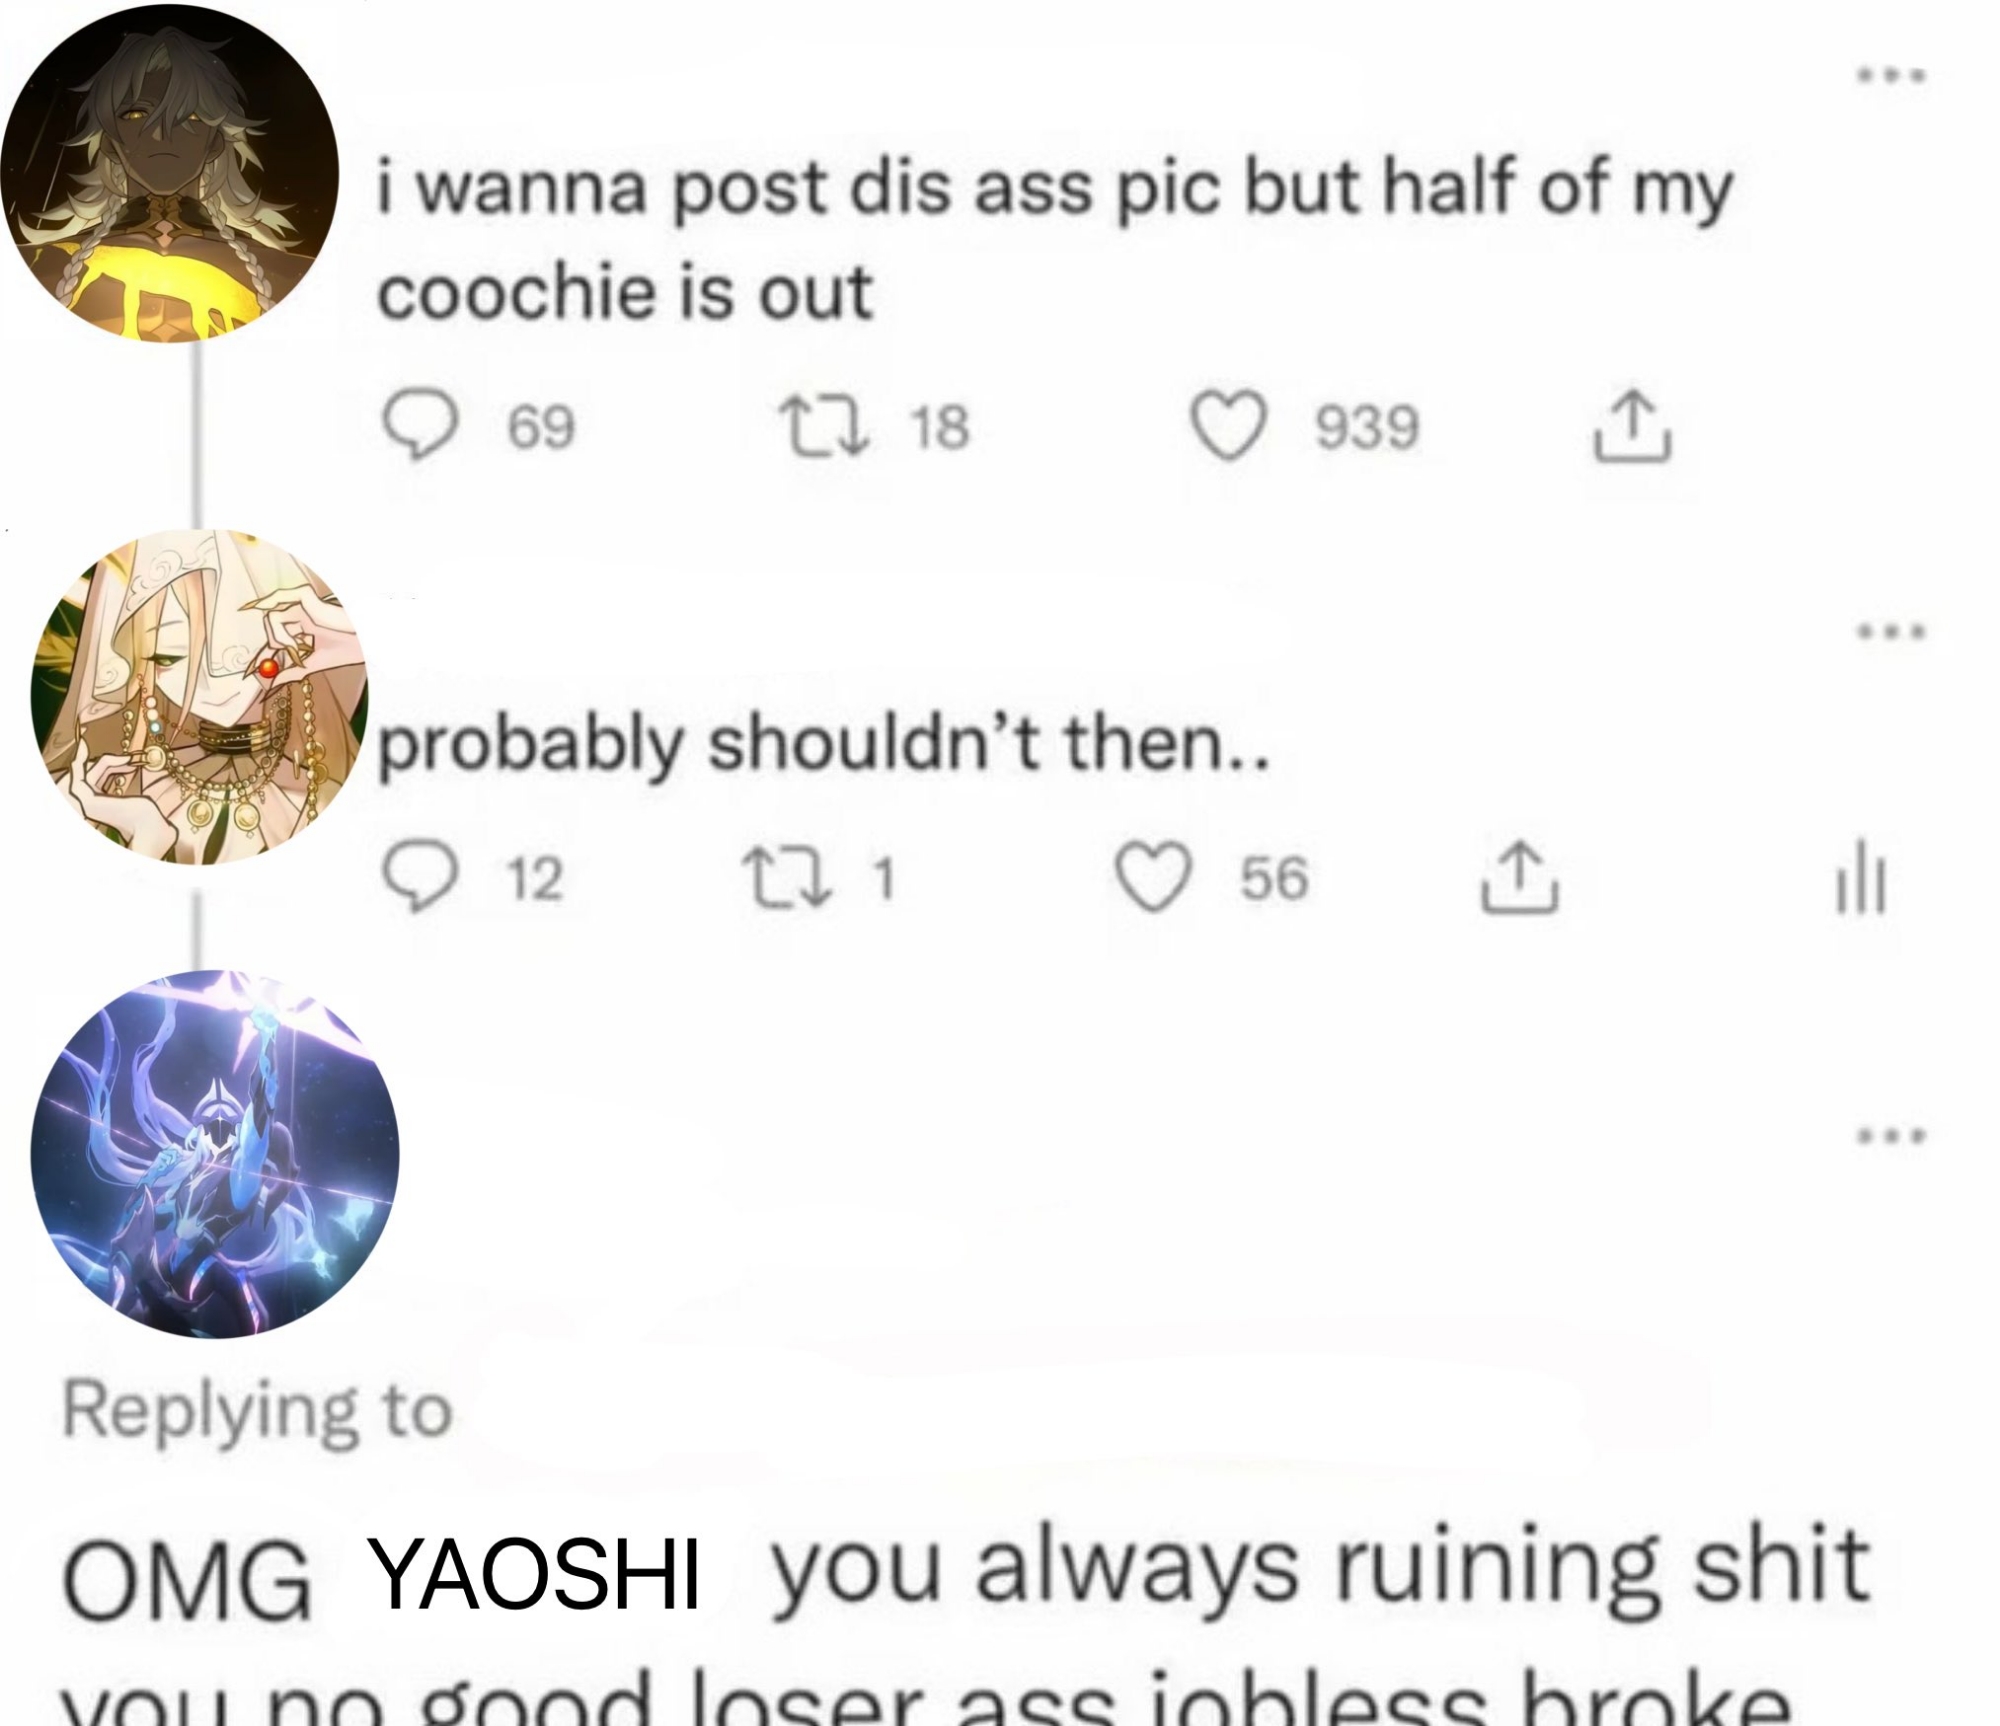This screenshot has height=1726, width=2000.
Task: Open the blonde veiled character profile avatar
Action: 200,697
